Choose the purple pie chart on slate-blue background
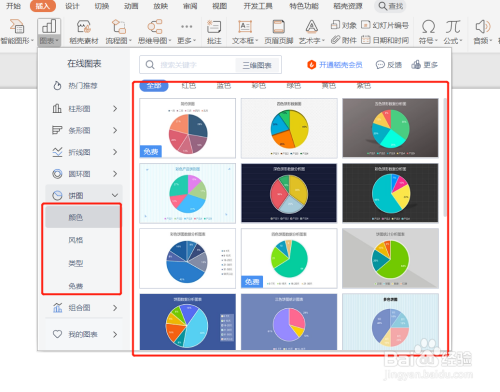 pos(289,322)
